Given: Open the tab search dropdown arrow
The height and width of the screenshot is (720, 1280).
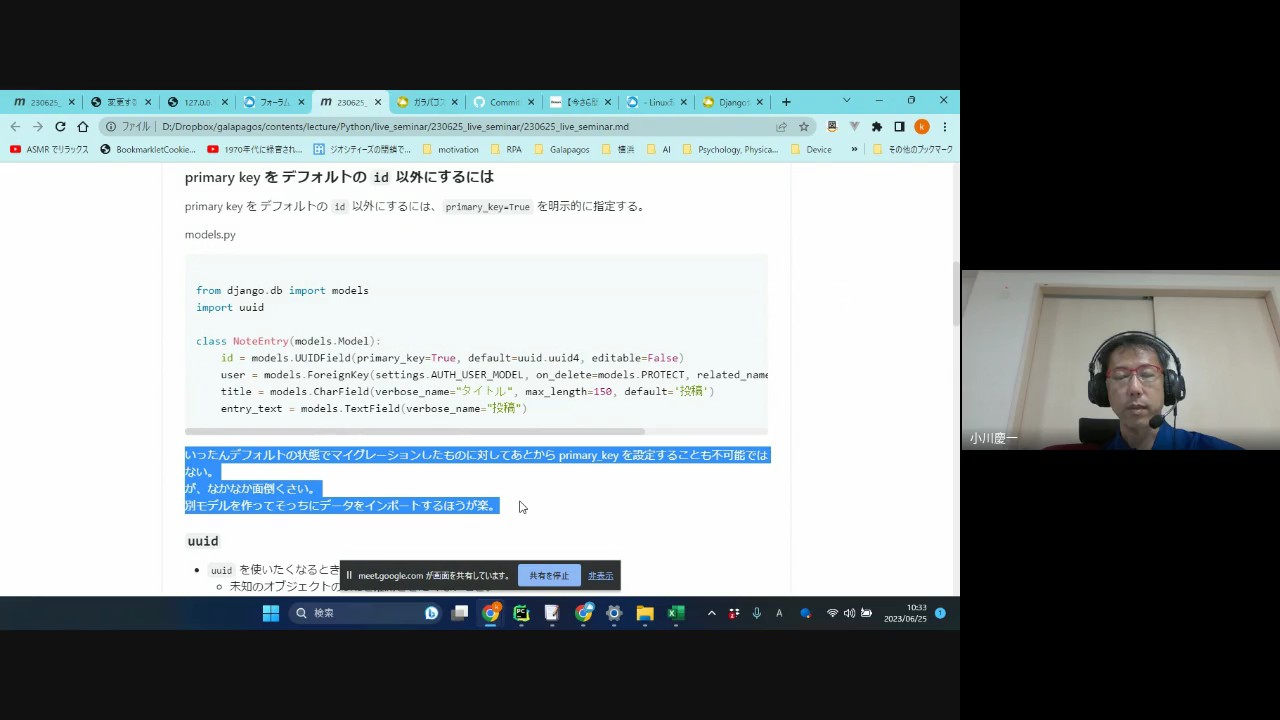Looking at the screenshot, I should tap(846, 101).
